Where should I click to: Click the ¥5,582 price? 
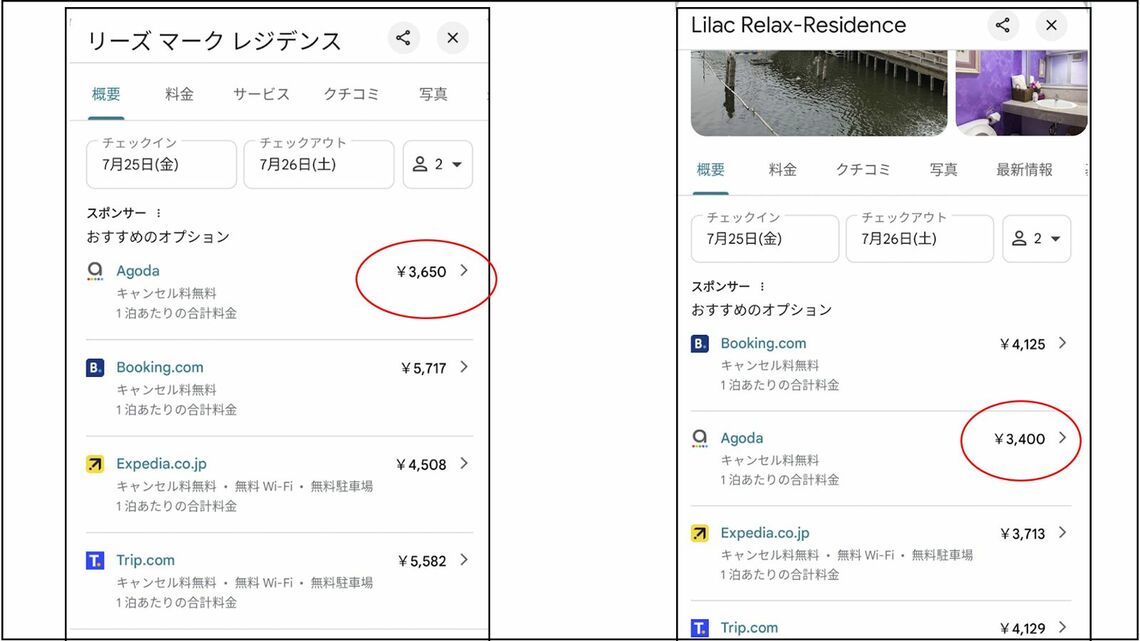click(422, 562)
